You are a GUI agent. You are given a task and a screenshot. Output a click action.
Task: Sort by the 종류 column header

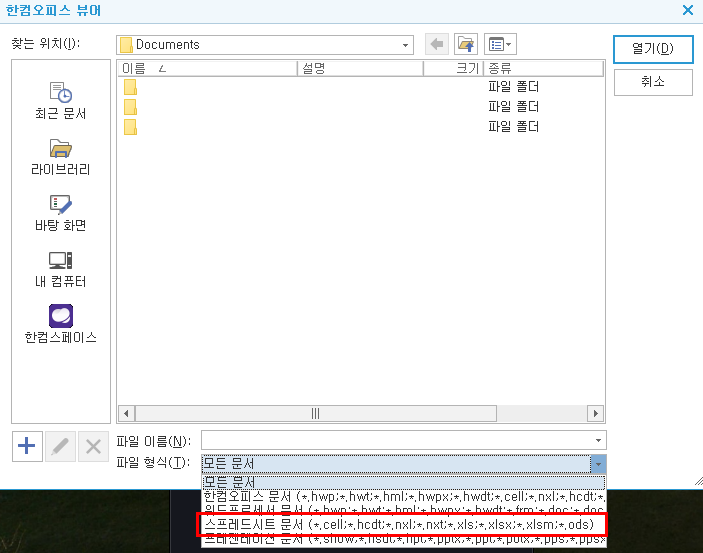click(x=543, y=69)
